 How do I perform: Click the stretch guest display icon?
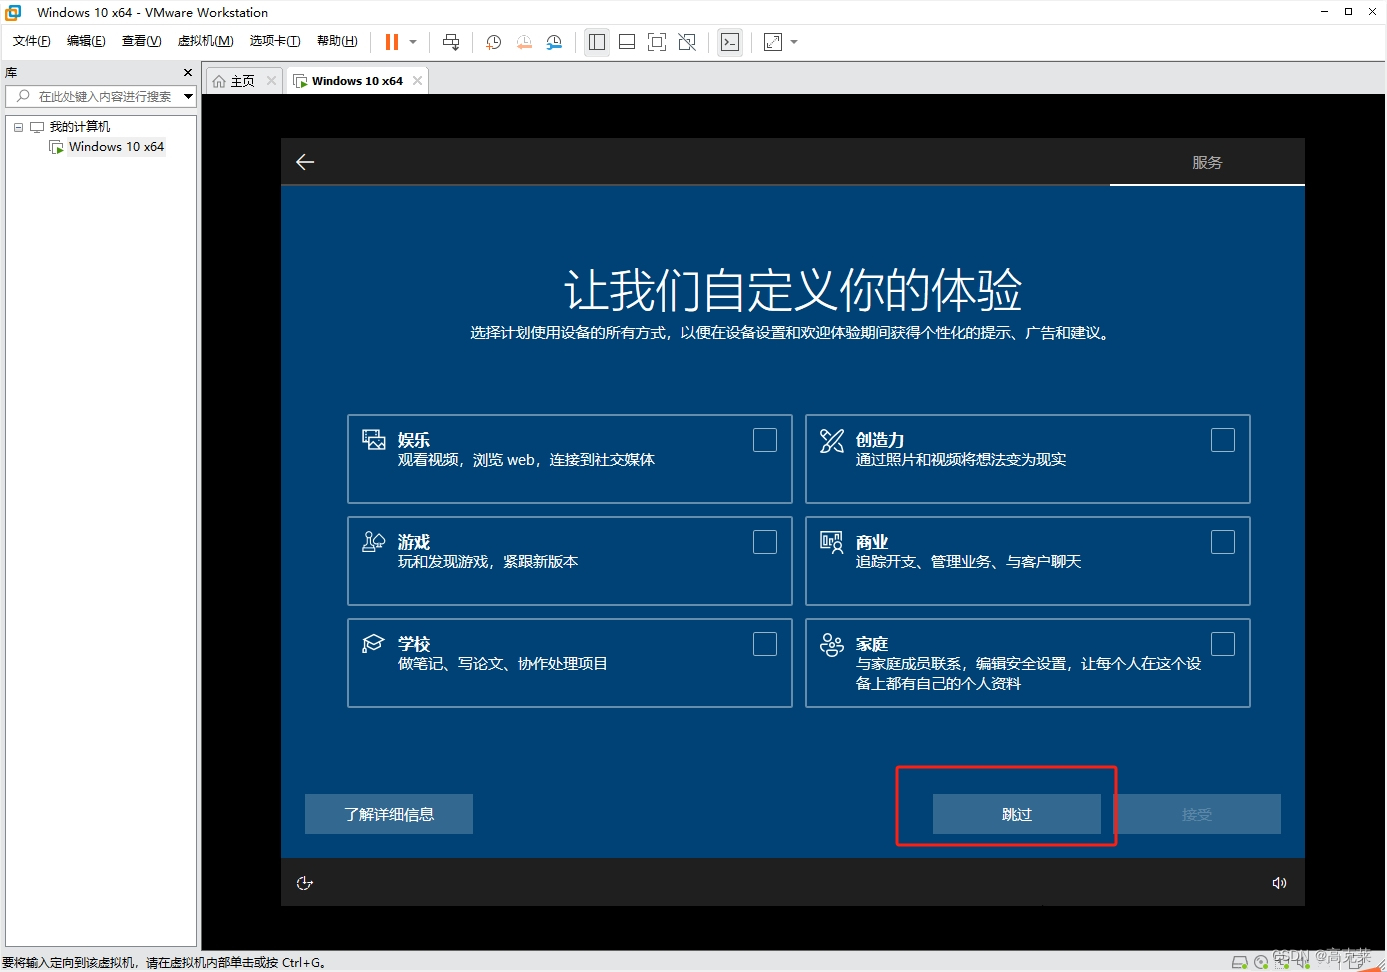pyautogui.click(x=773, y=42)
